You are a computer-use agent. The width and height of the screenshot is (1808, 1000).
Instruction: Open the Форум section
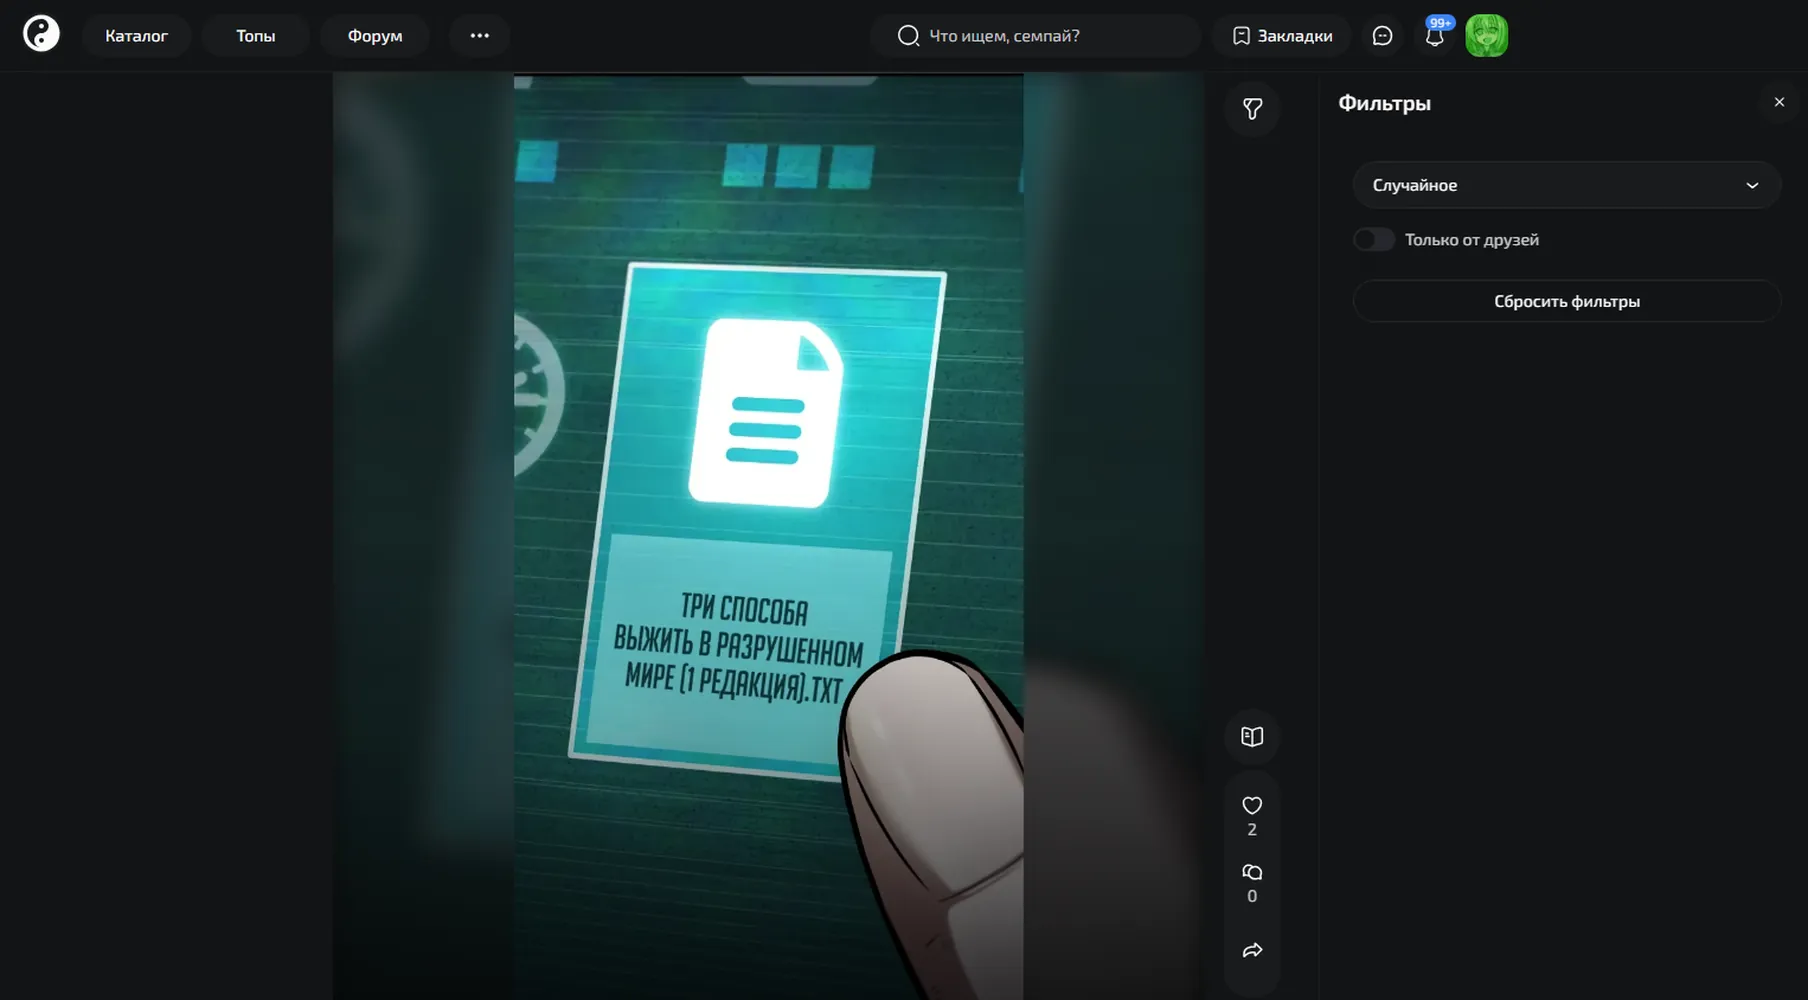pos(375,36)
